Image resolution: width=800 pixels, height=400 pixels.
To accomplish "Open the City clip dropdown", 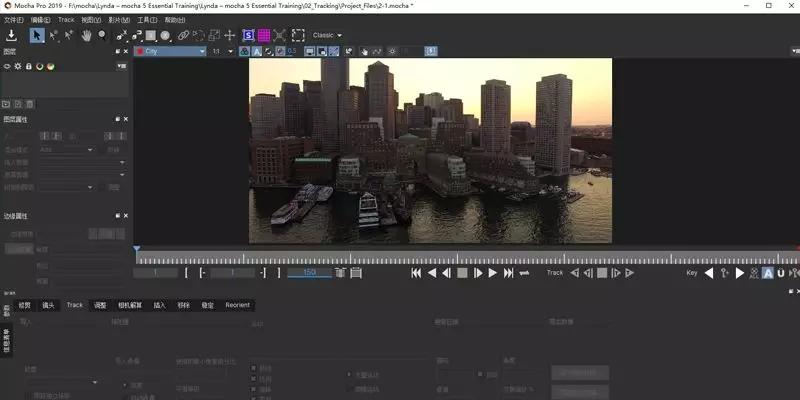I will (x=170, y=51).
